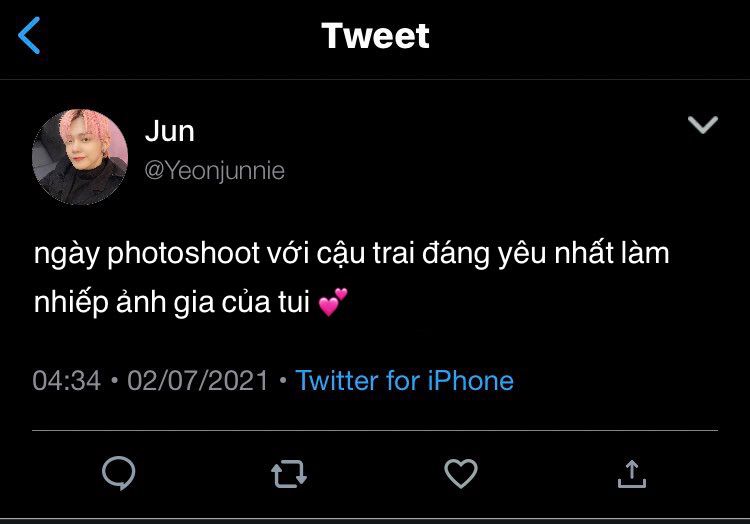Open Jun's profile picture

coord(80,157)
